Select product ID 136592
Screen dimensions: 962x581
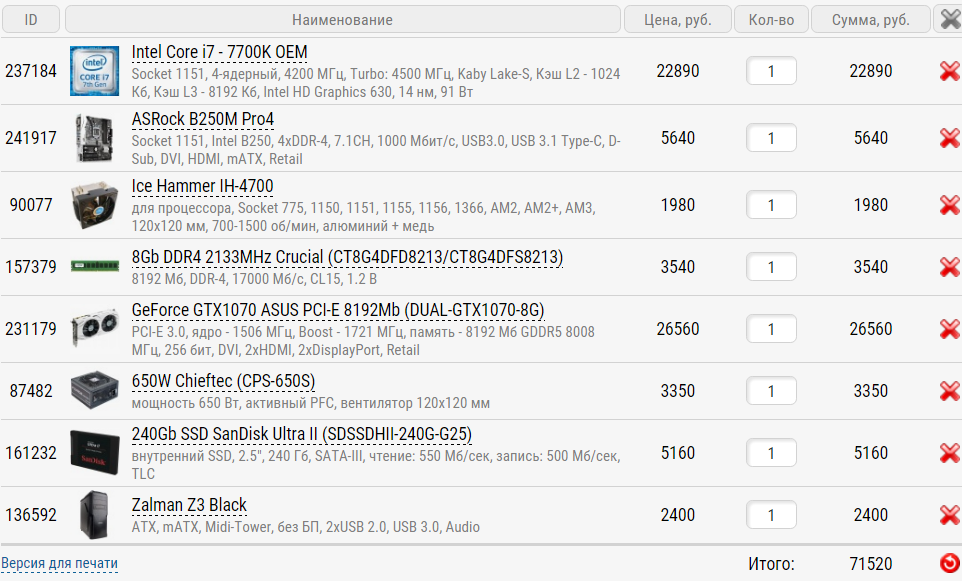[x=31, y=515]
